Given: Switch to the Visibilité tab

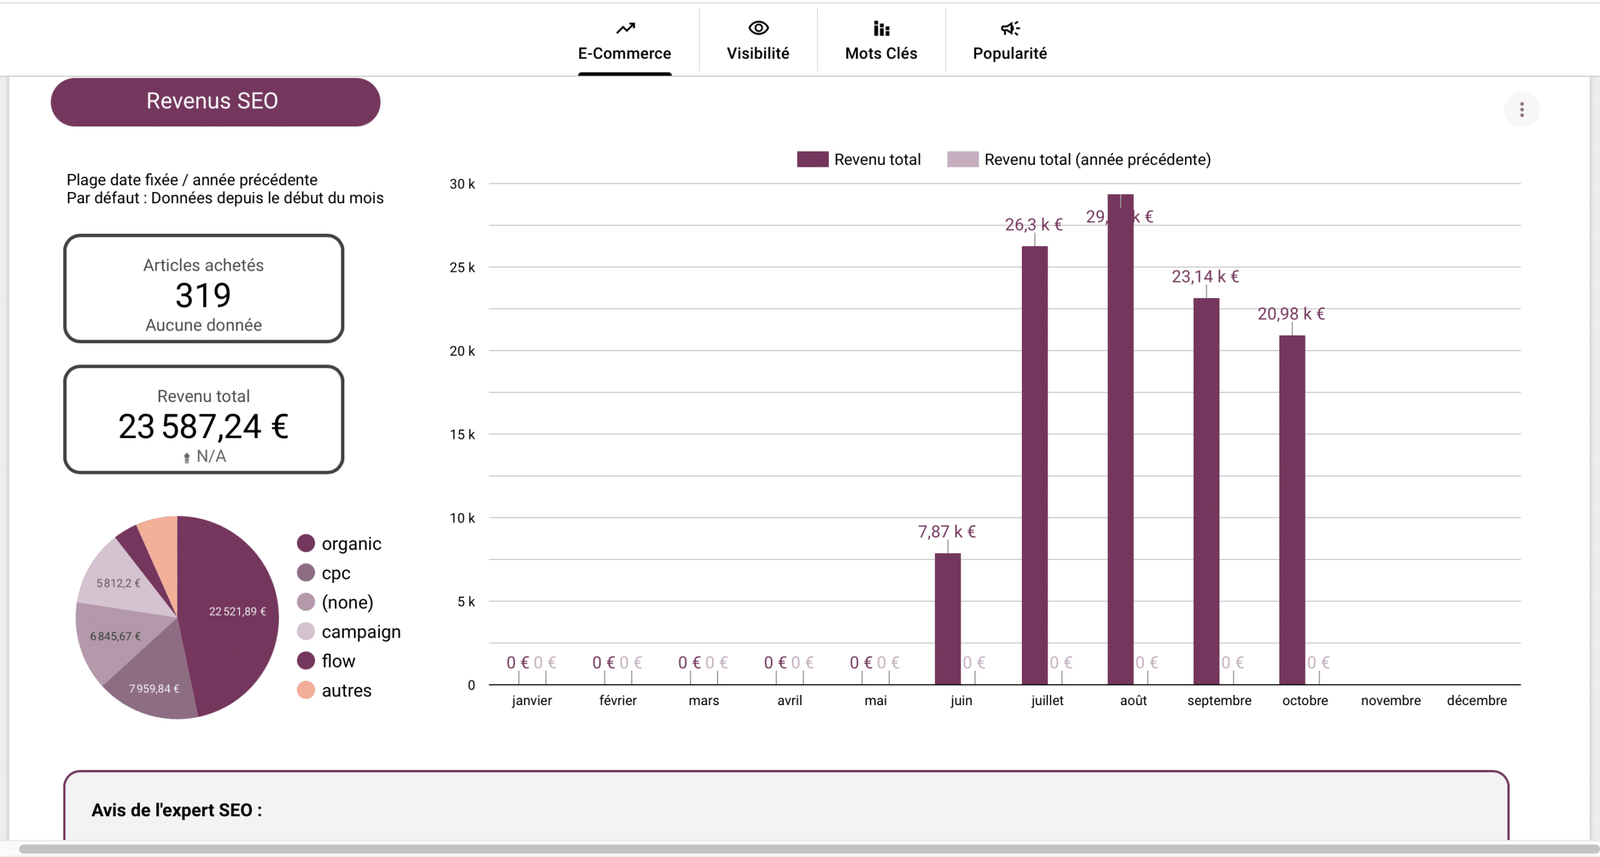Looking at the screenshot, I should (x=758, y=53).
